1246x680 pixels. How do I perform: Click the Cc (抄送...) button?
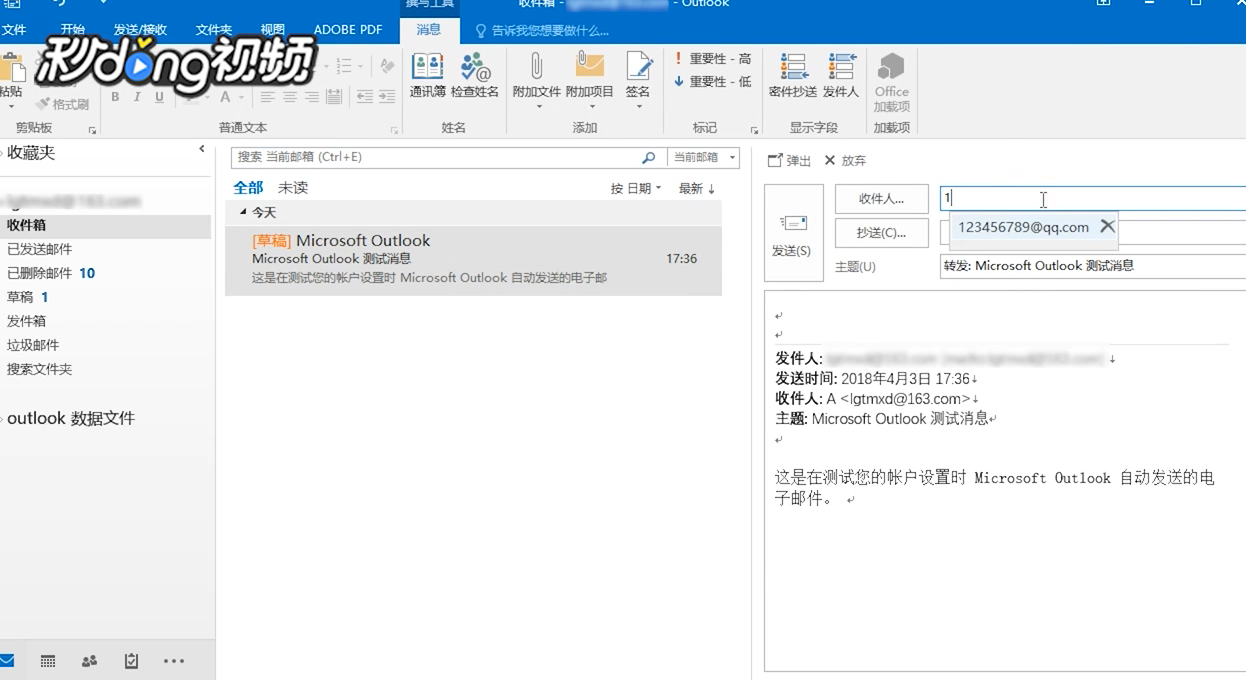882,232
